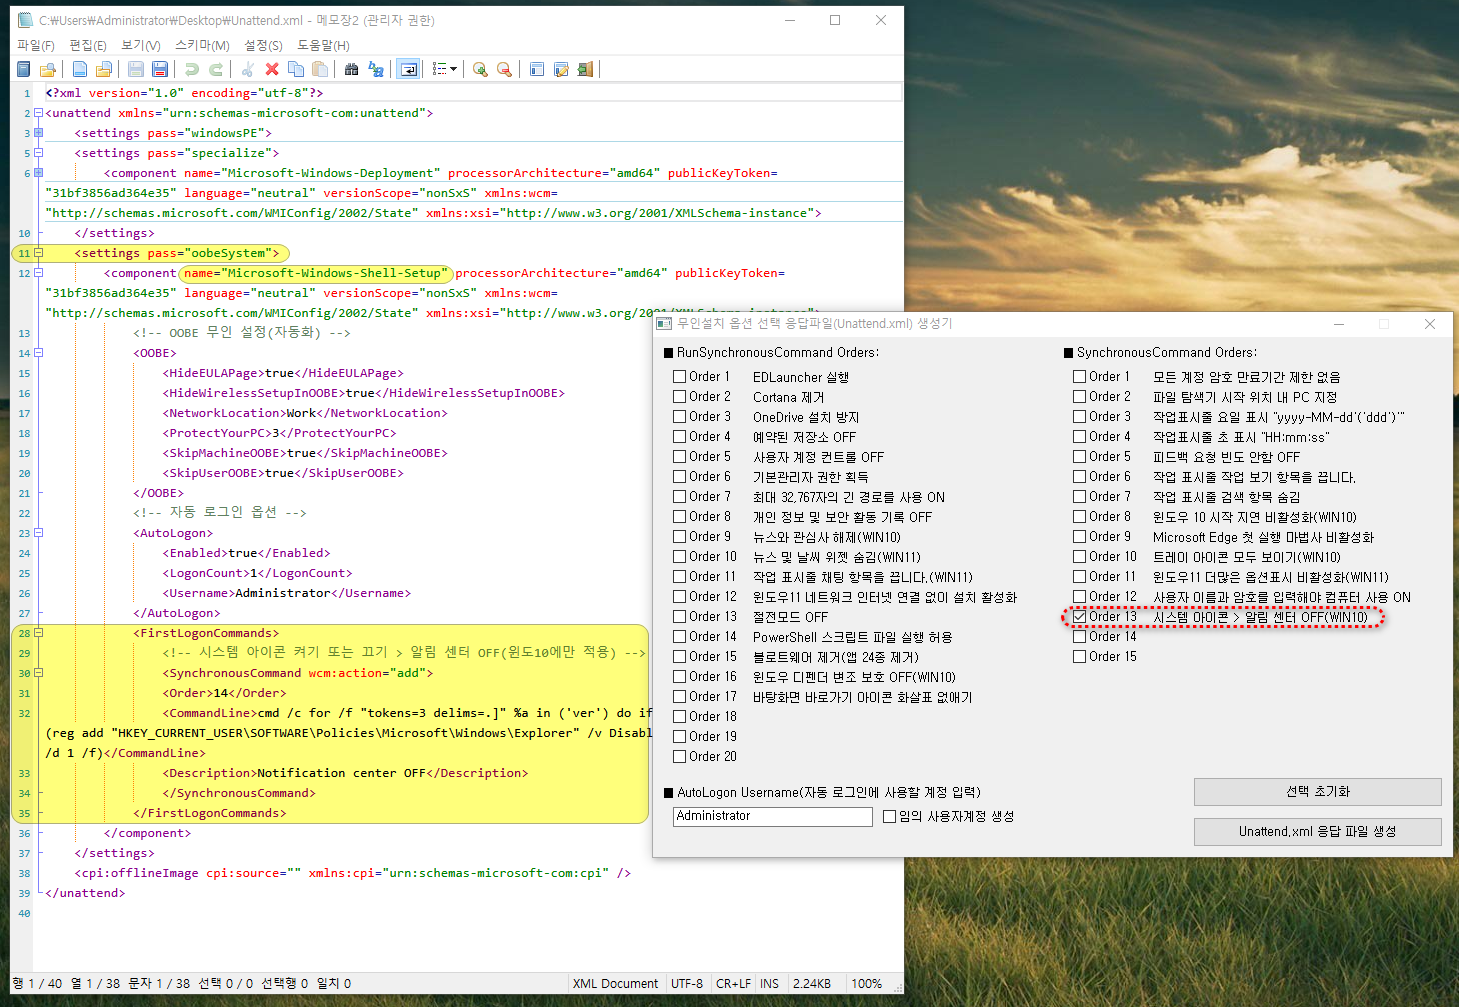Check Order 2 파일 탐색기 시작 위치 내 PC 지정

pyautogui.click(x=1079, y=397)
